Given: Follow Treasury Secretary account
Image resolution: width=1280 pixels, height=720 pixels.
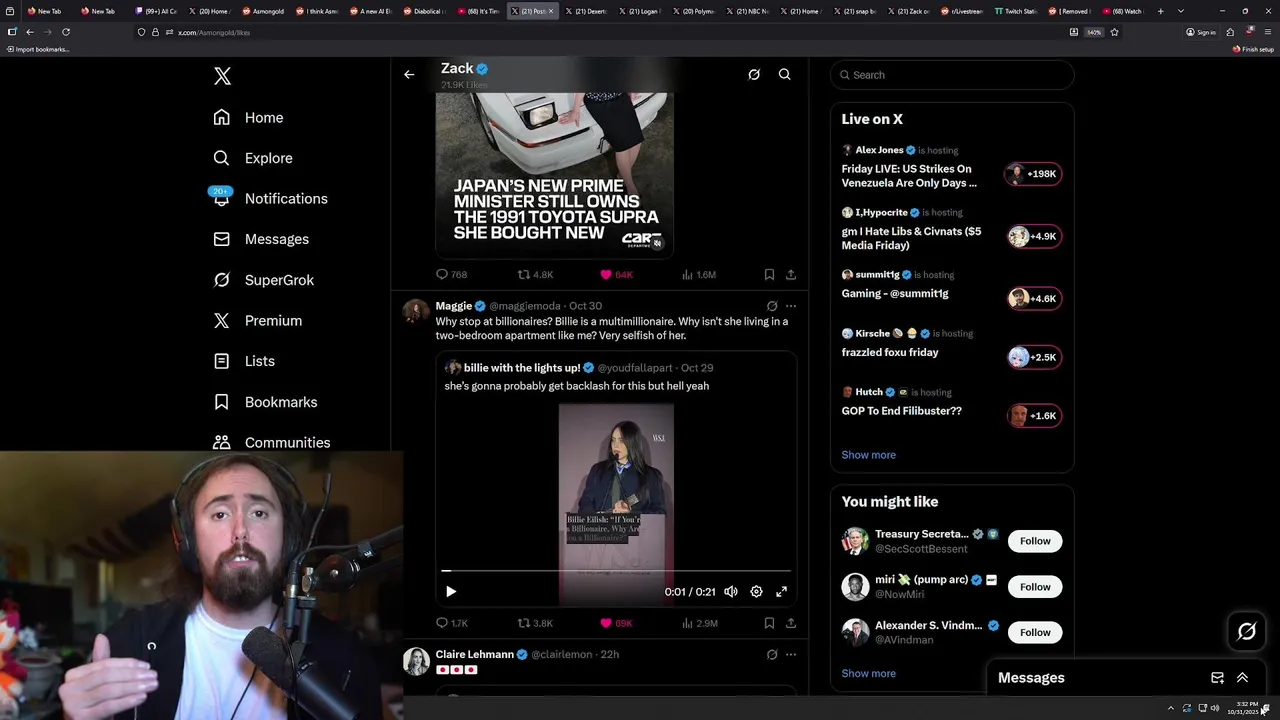Looking at the screenshot, I should 1035,541.
